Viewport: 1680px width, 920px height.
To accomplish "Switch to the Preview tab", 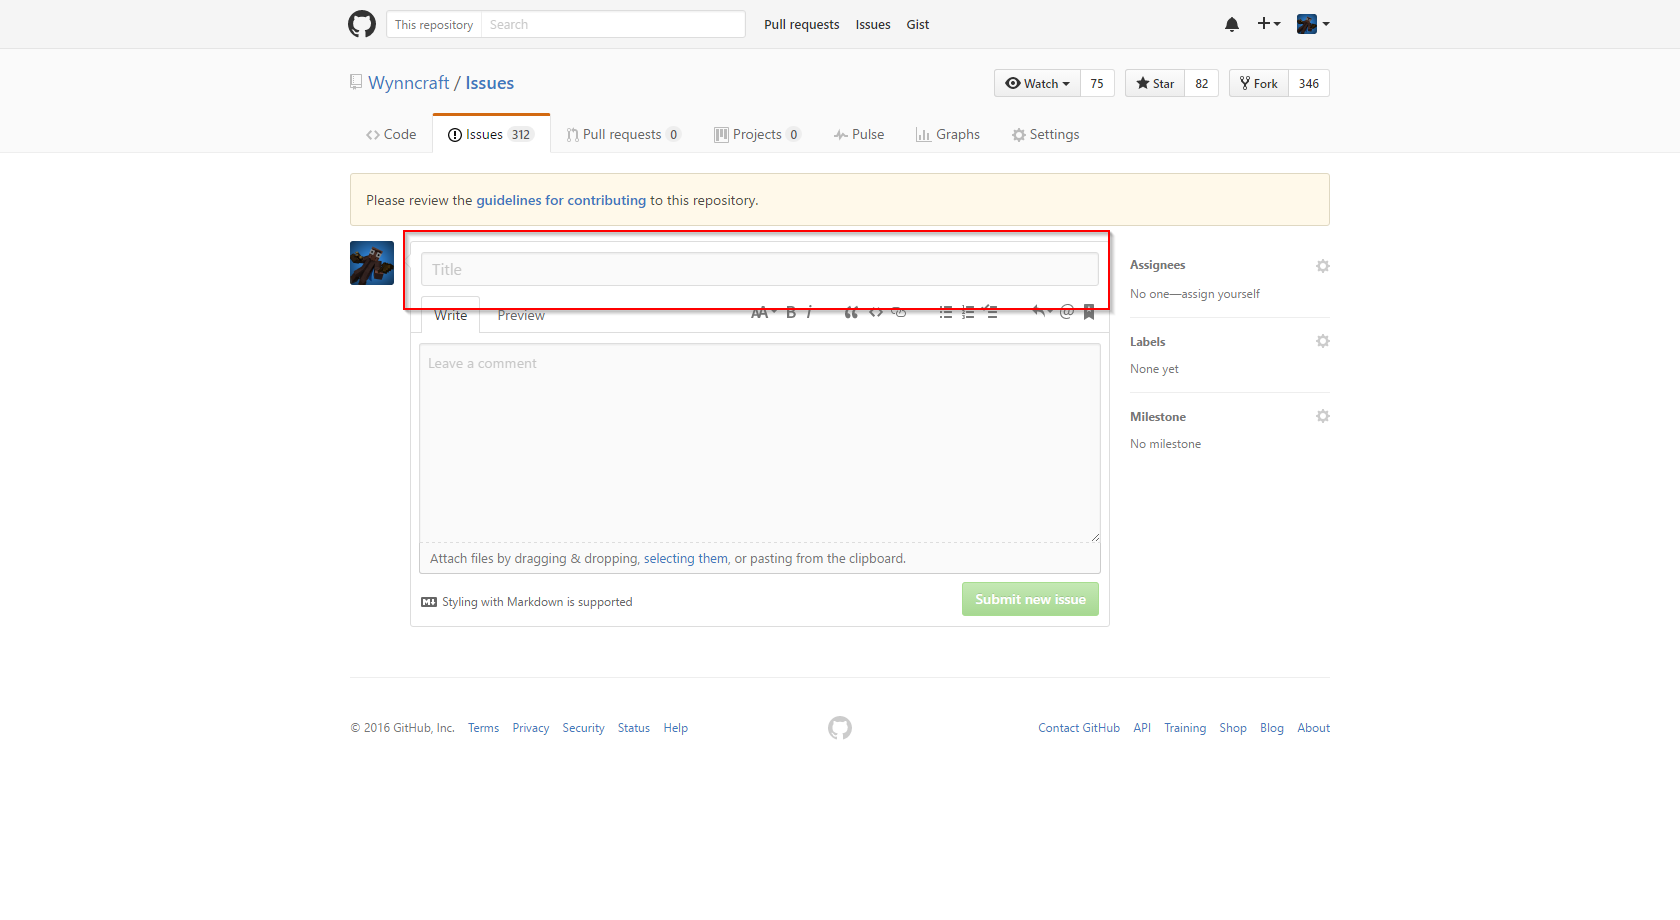I will 521,315.
